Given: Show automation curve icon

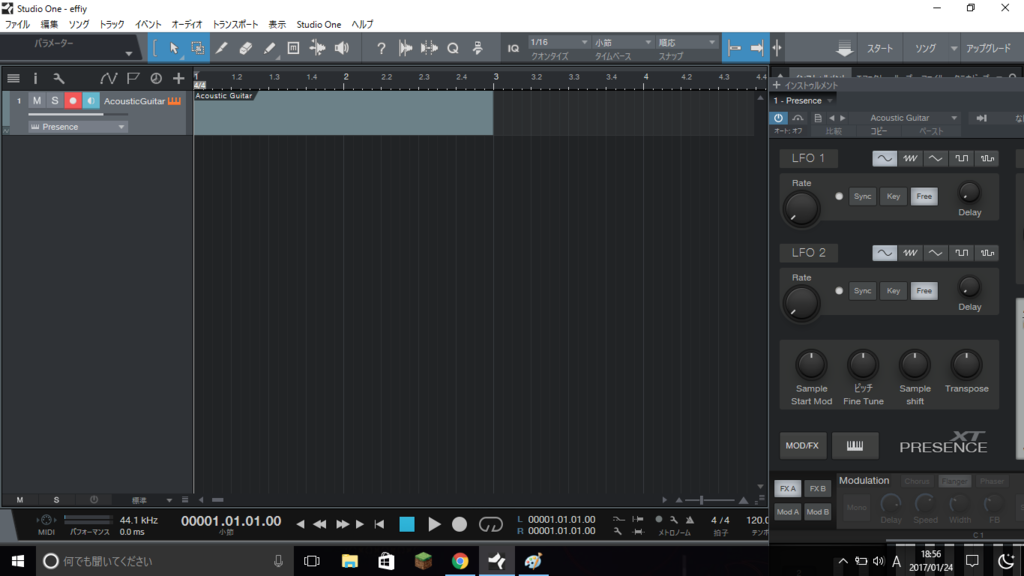Looking at the screenshot, I should tap(108, 78).
